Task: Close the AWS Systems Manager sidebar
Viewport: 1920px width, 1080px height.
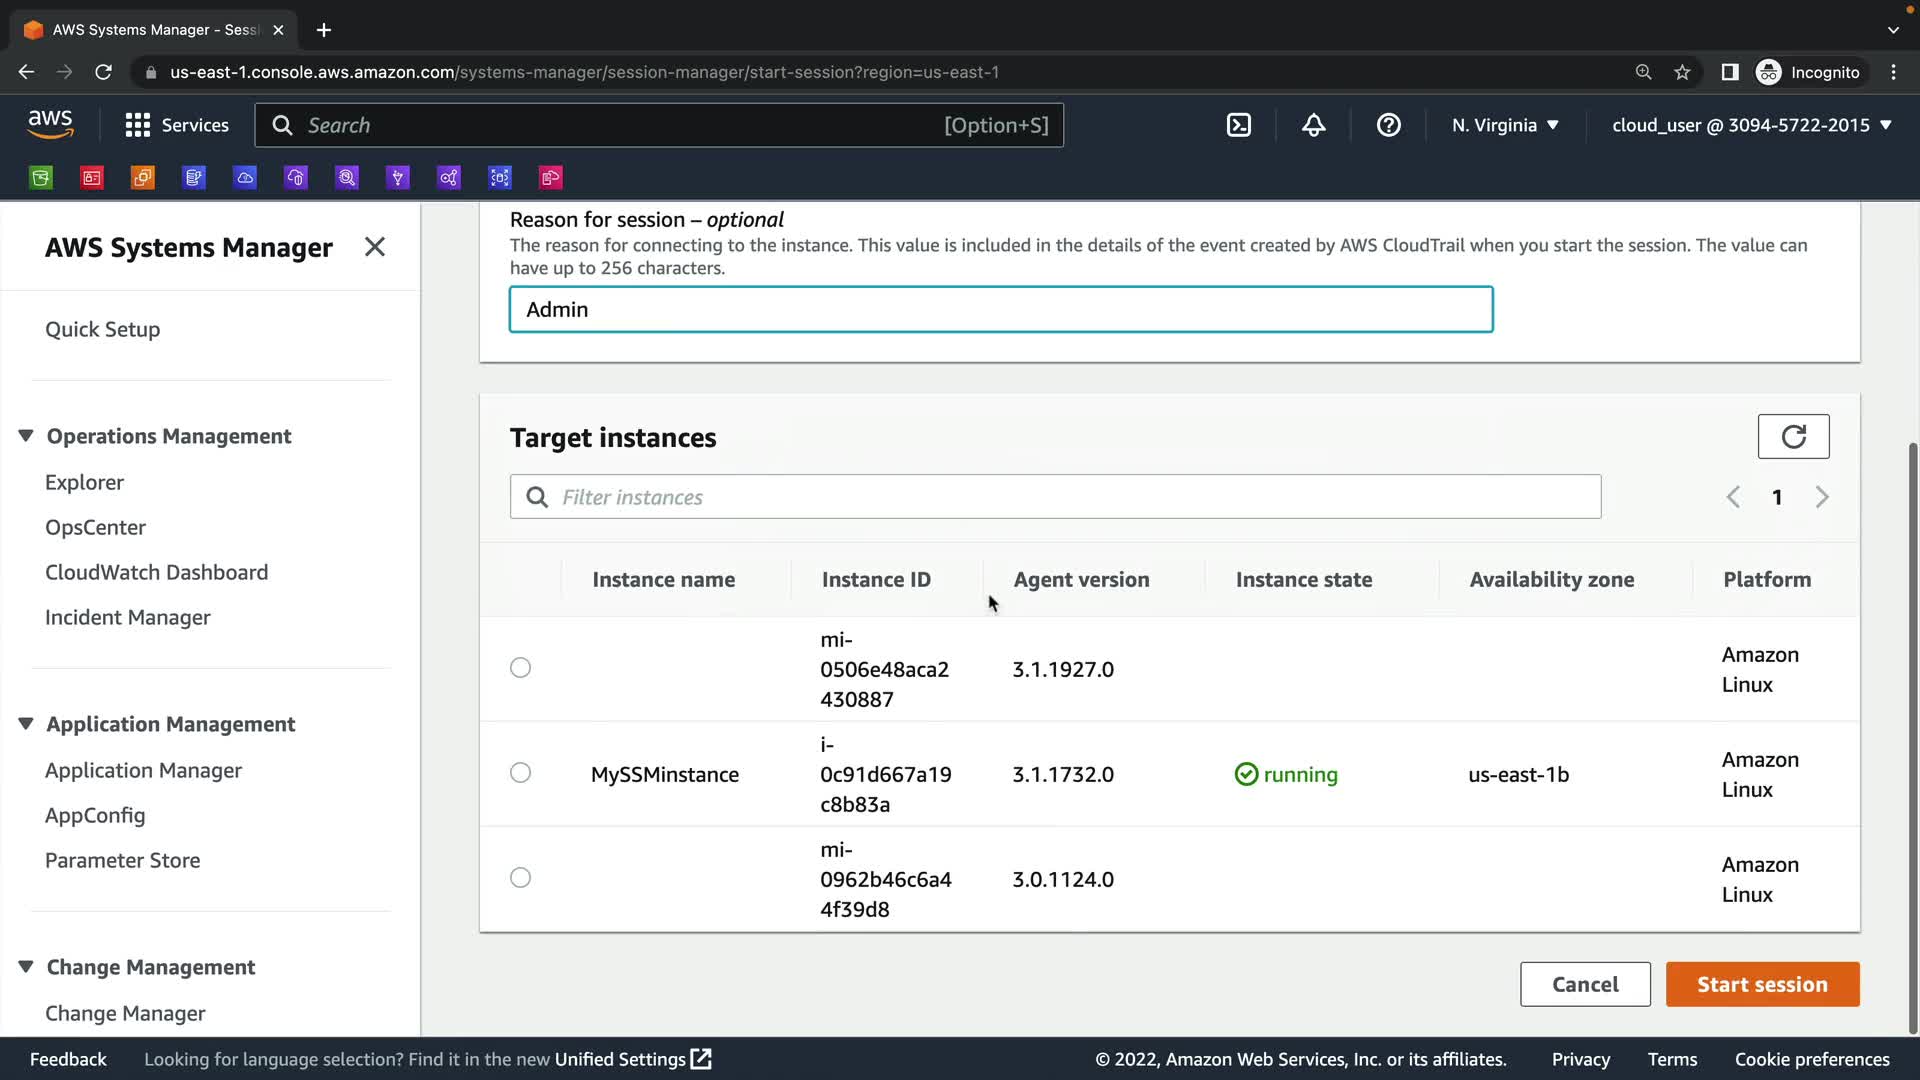Action: click(375, 247)
